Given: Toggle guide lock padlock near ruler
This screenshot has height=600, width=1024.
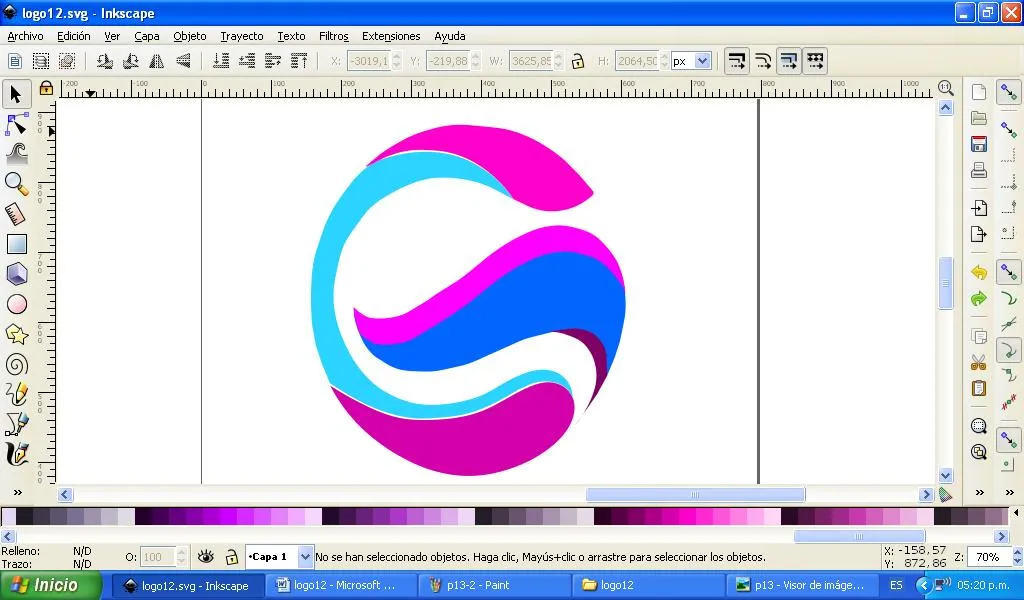Looking at the screenshot, I should tap(46, 88).
